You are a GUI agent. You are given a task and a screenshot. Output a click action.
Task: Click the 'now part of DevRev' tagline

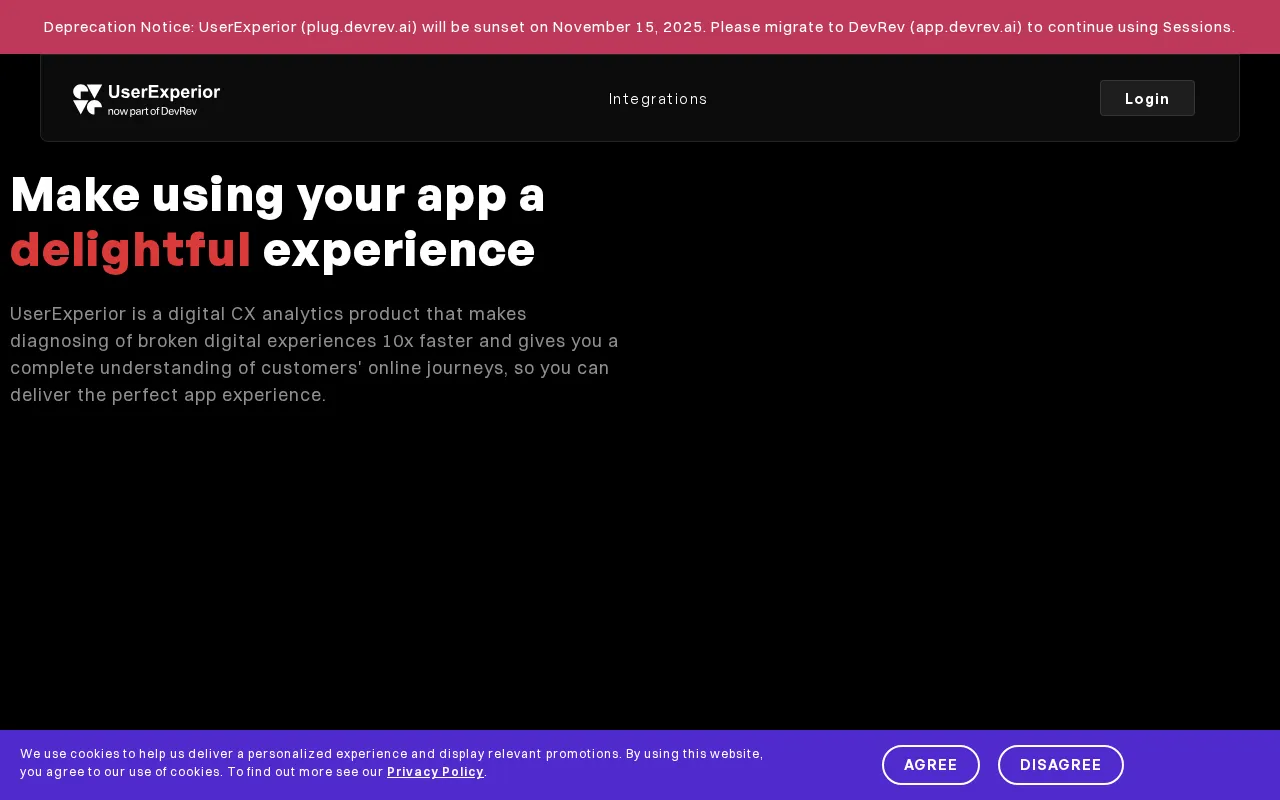pyautogui.click(x=152, y=111)
